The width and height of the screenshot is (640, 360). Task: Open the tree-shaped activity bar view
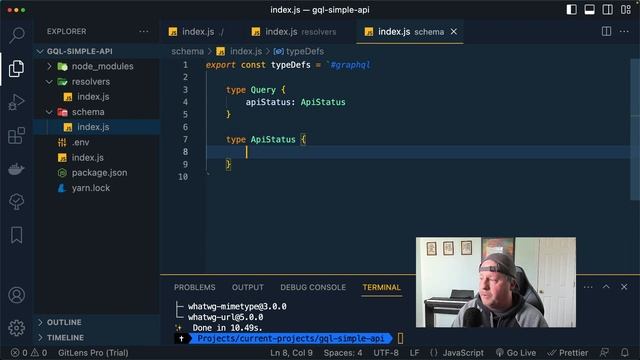pyautogui.click(x=17, y=202)
